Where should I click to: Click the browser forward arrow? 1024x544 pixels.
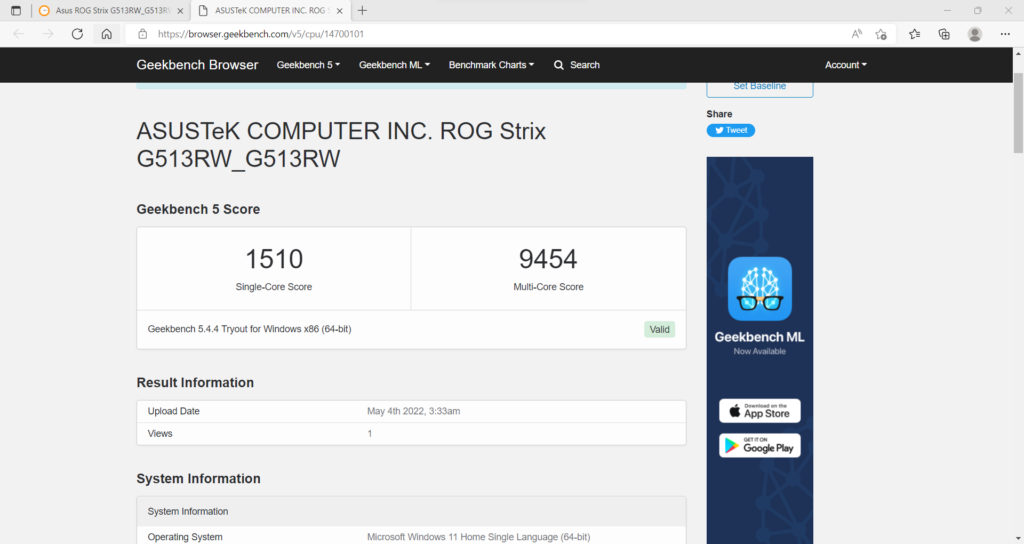[48, 34]
